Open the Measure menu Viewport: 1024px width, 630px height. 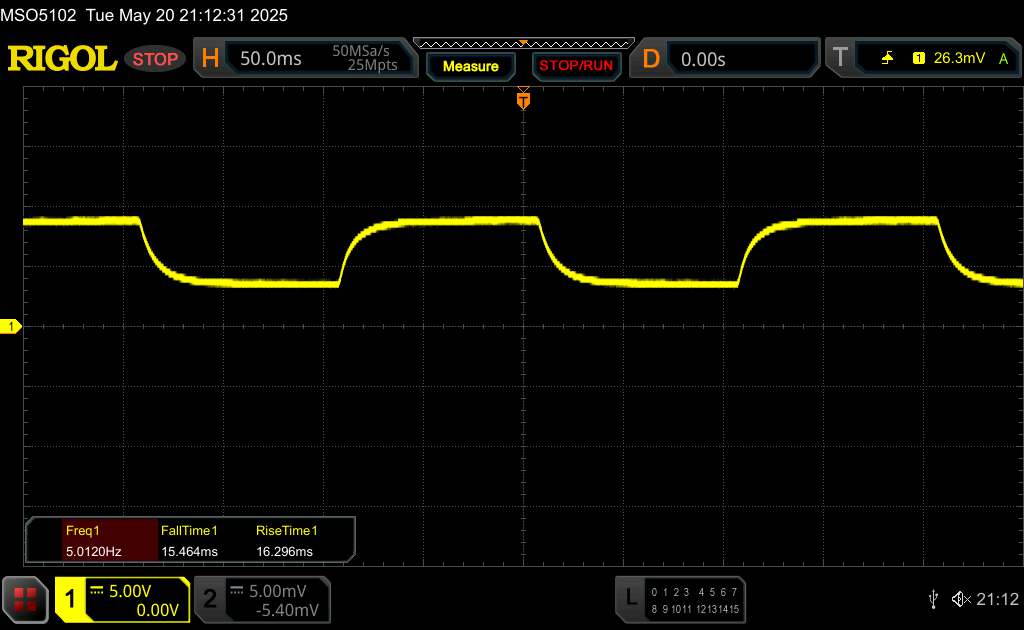(470, 66)
